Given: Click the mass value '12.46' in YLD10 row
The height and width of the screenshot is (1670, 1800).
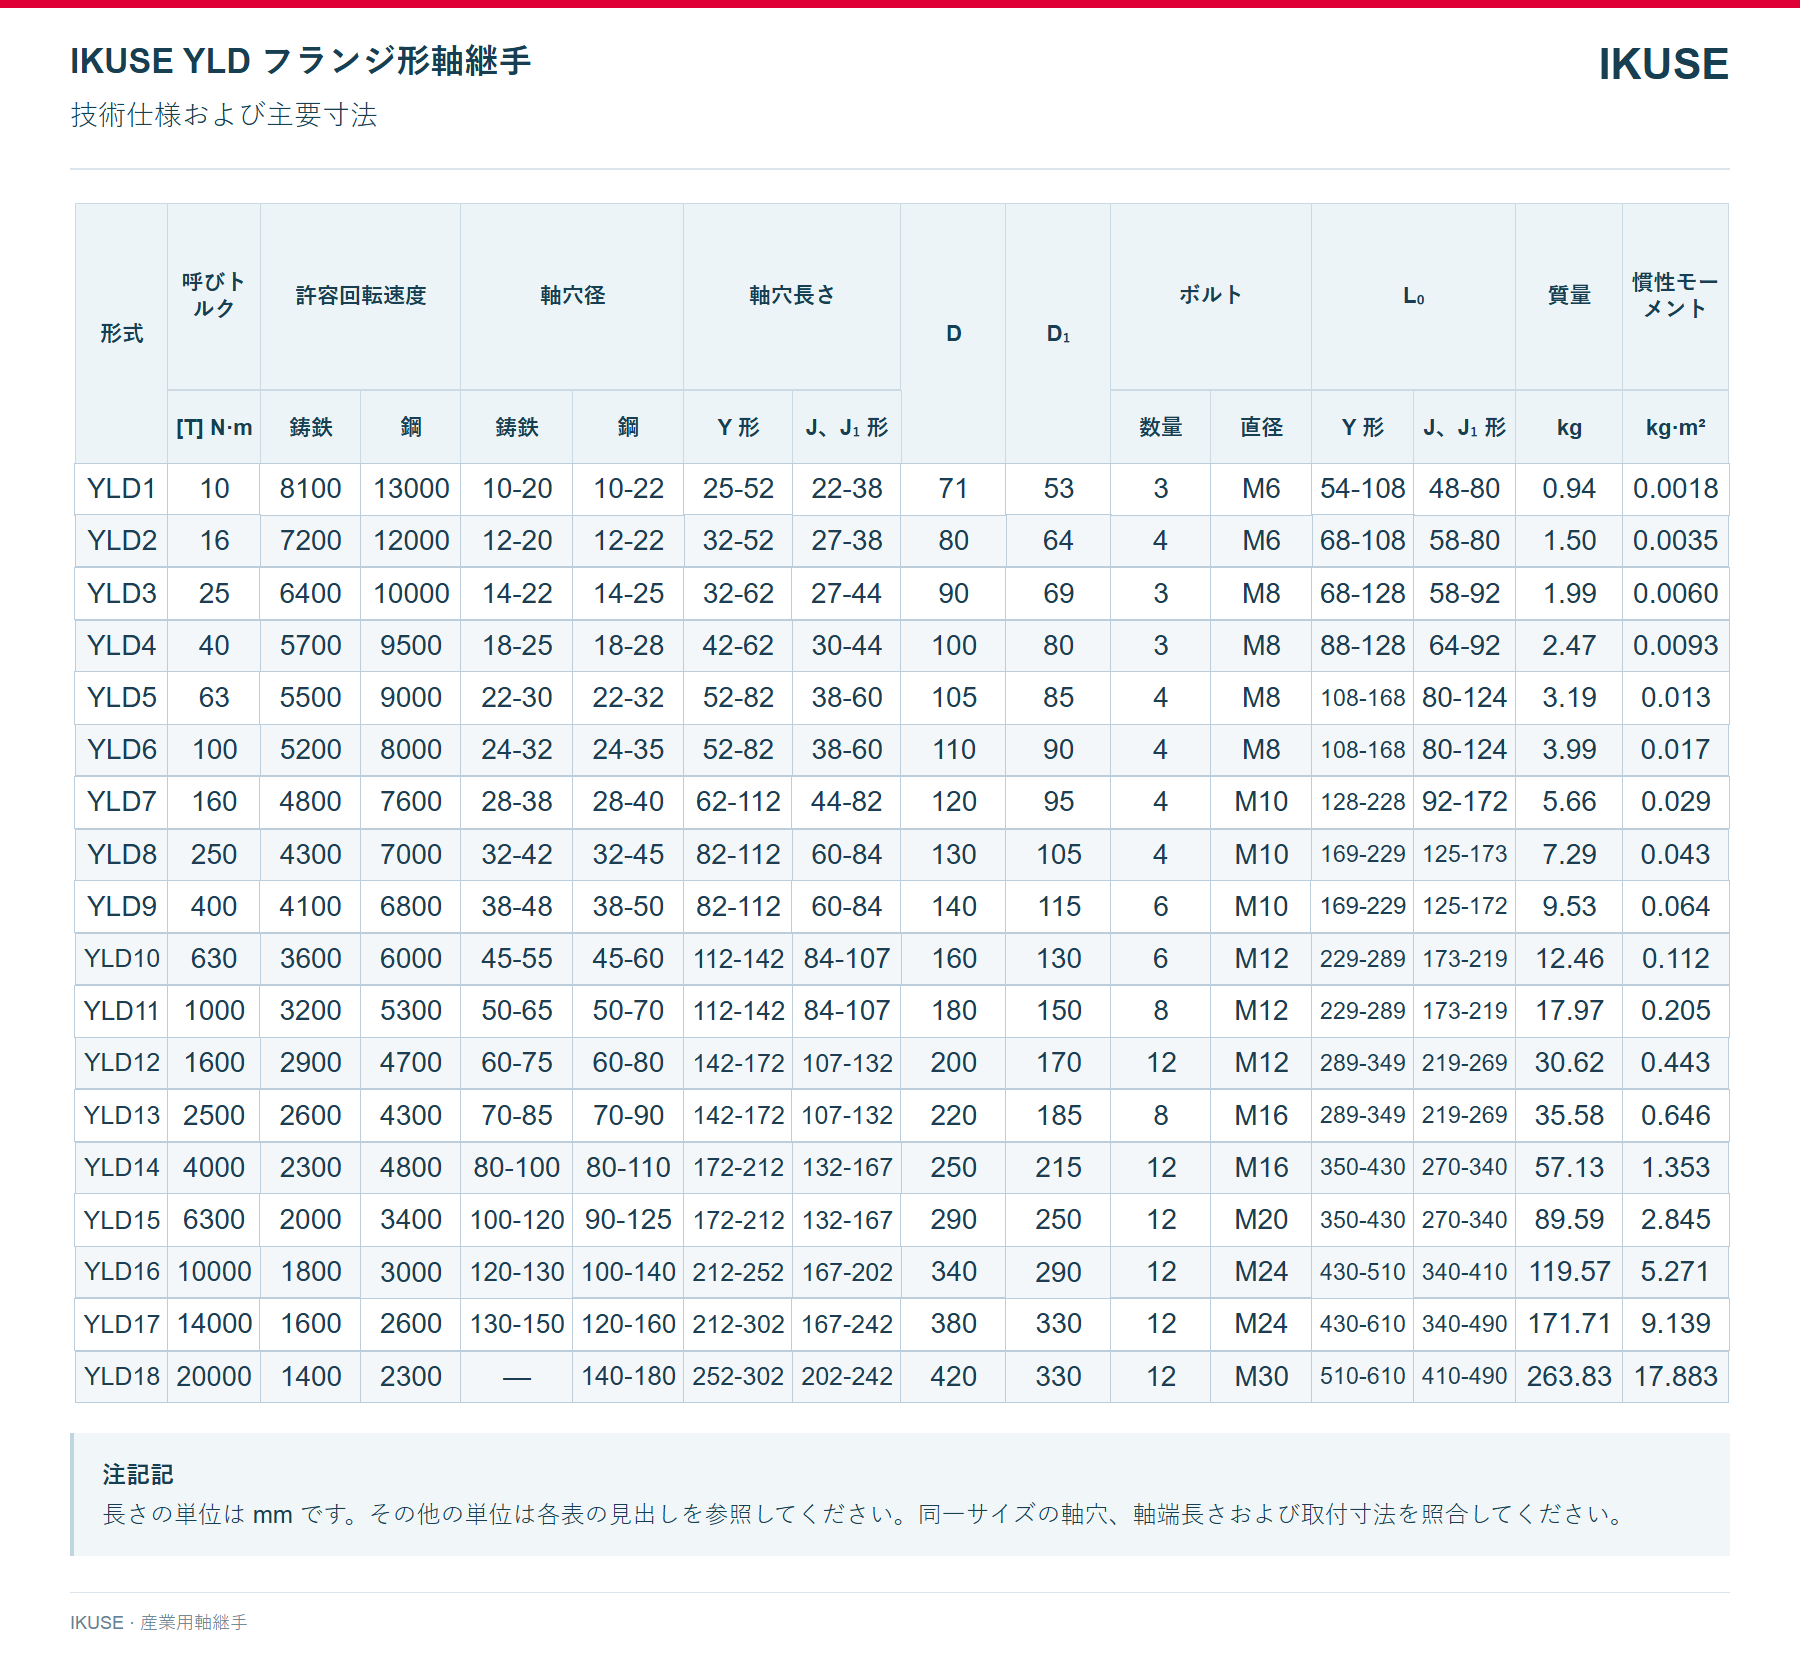Looking at the screenshot, I should tap(1569, 958).
